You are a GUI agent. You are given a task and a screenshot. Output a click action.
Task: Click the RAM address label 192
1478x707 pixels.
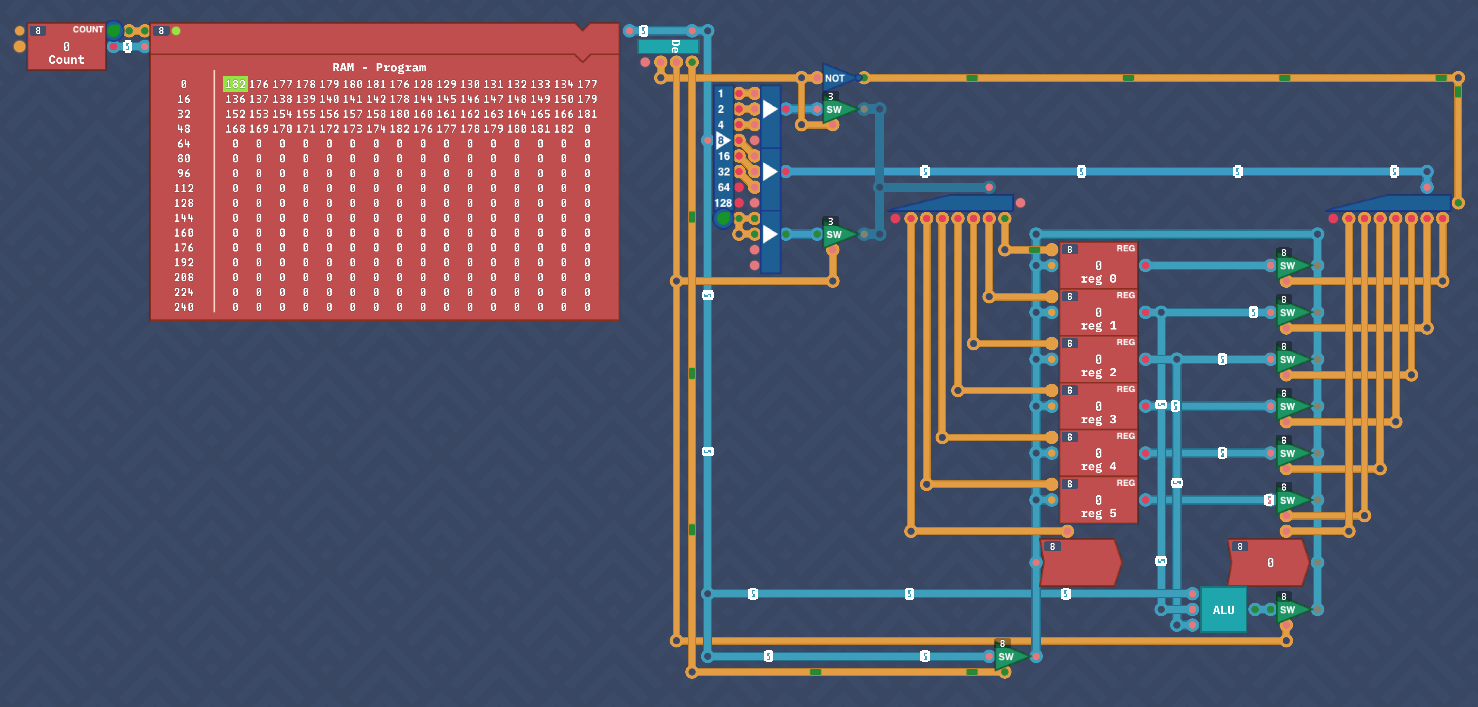183,262
